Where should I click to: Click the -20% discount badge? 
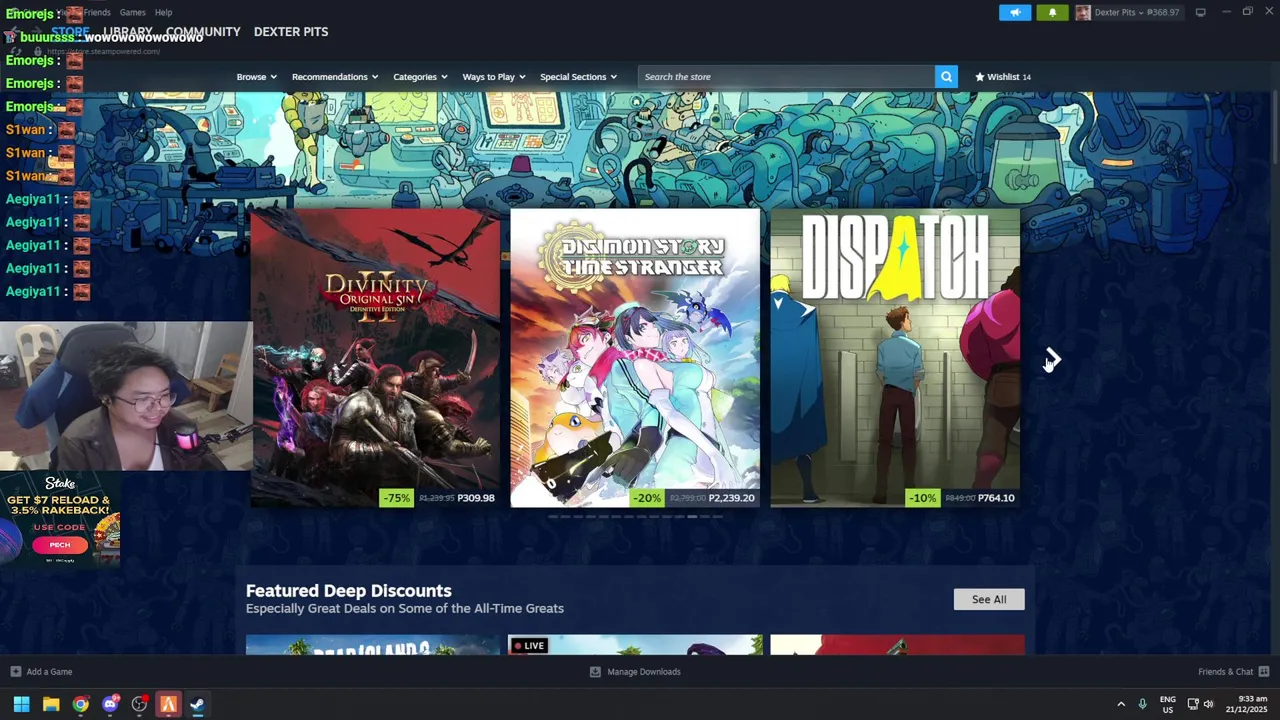coord(647,498)
